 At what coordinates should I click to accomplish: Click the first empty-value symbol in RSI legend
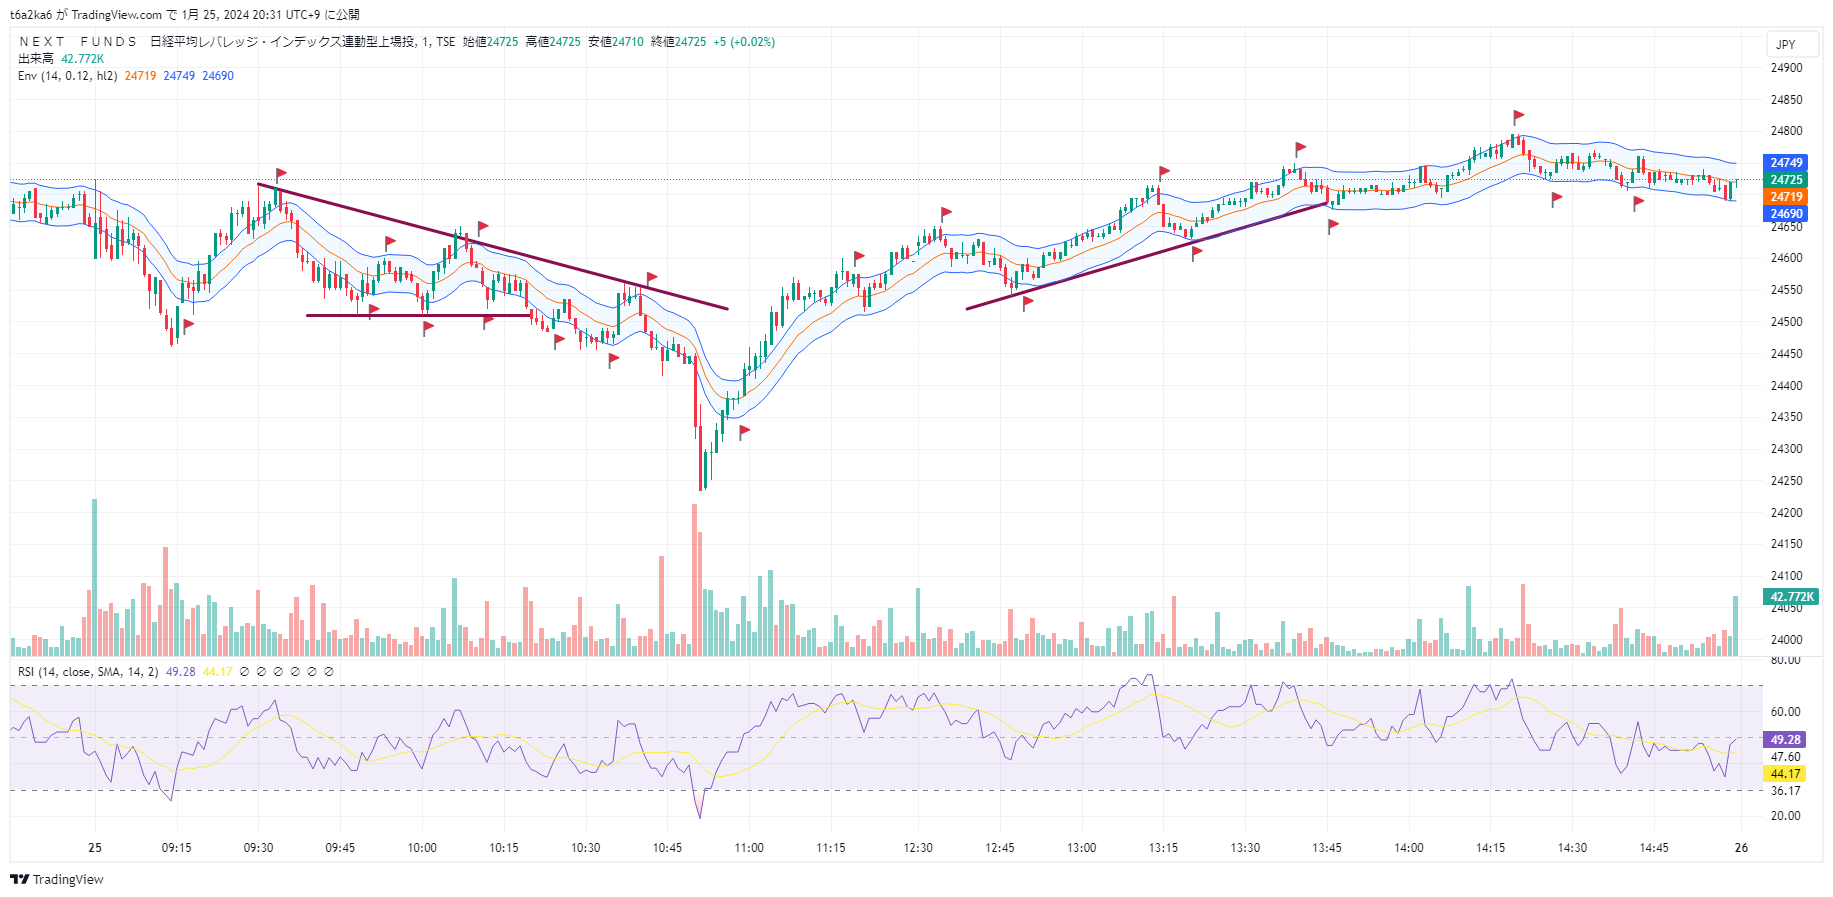click(x=245, y=672)
